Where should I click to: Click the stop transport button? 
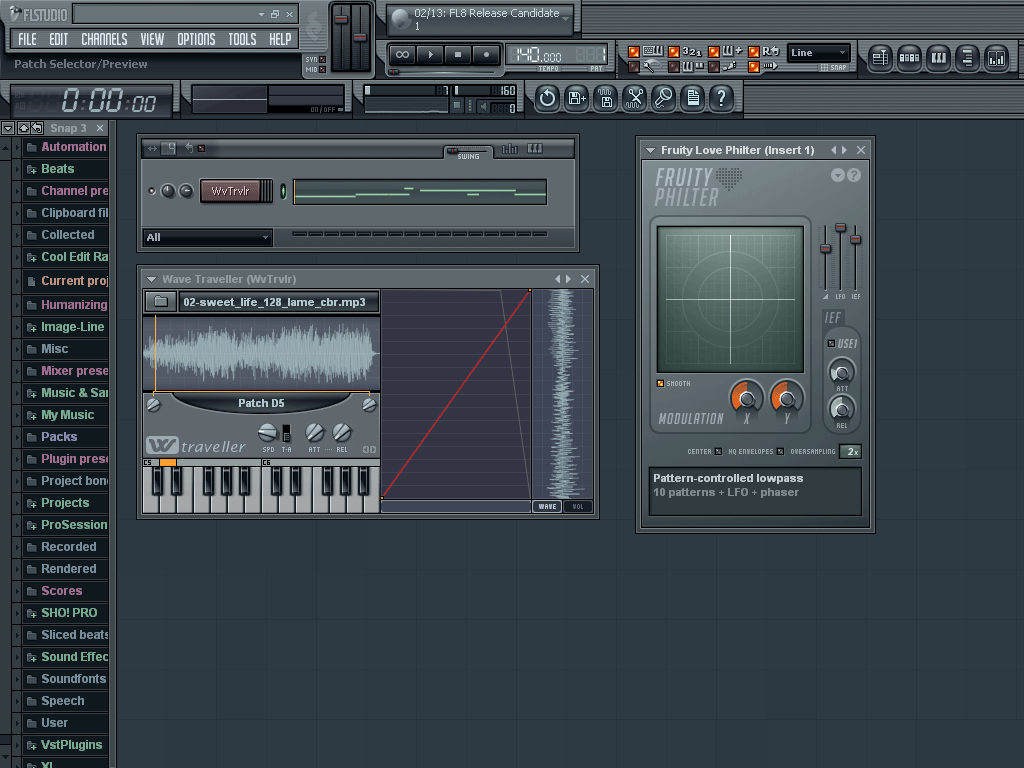click(458, 55)
